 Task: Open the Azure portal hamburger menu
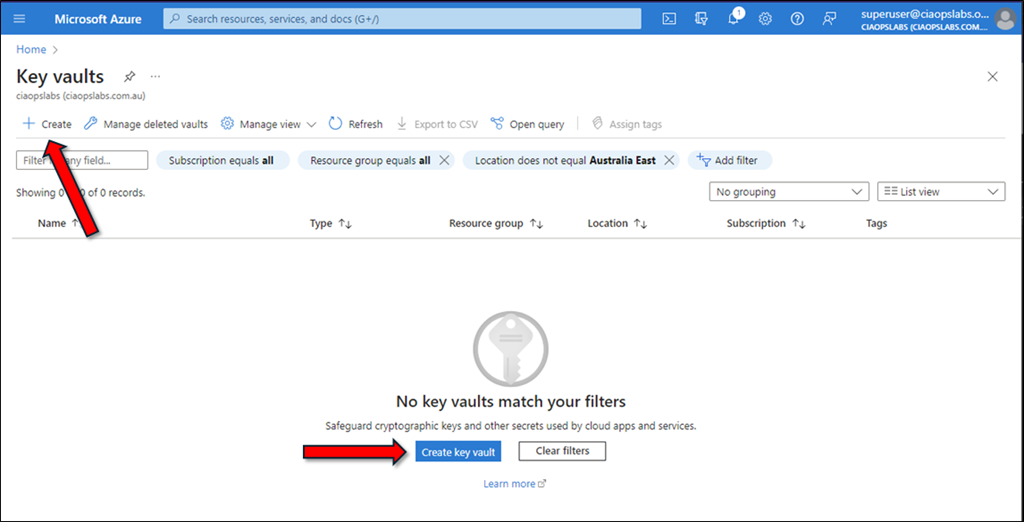point(19,19)
